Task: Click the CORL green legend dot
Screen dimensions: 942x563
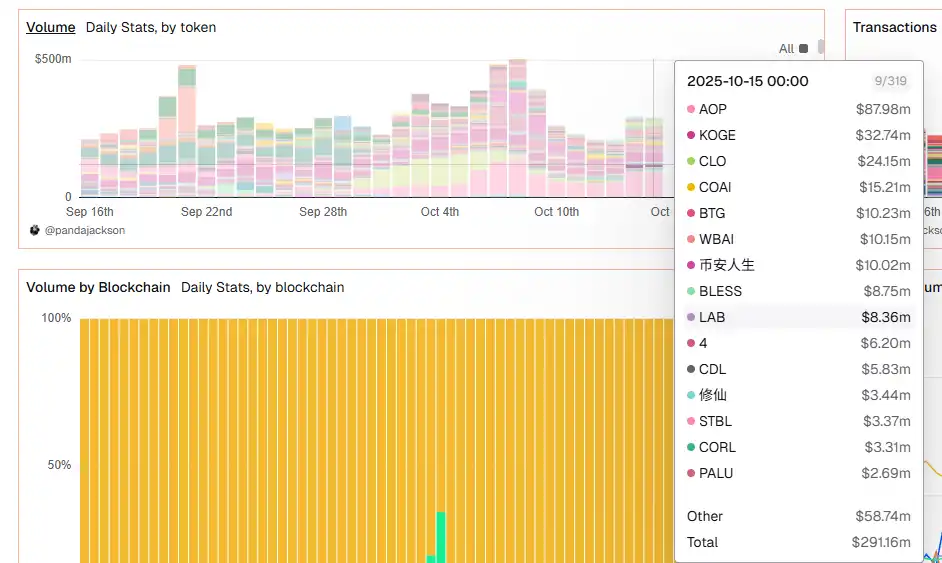Action: [x=691, y=447]
